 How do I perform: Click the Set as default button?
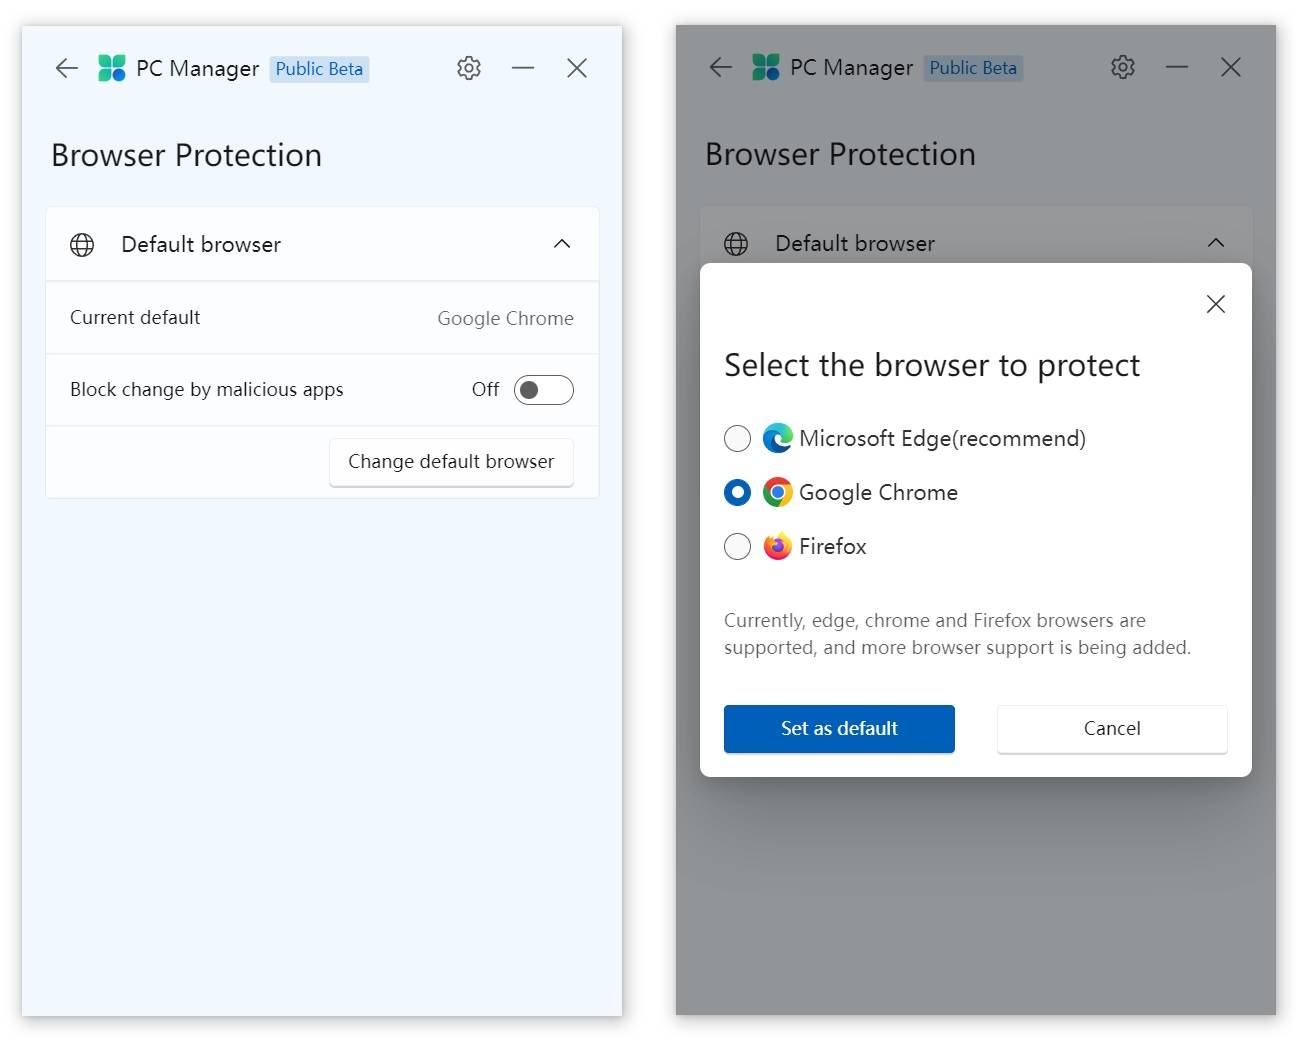(x=839, y=728)
